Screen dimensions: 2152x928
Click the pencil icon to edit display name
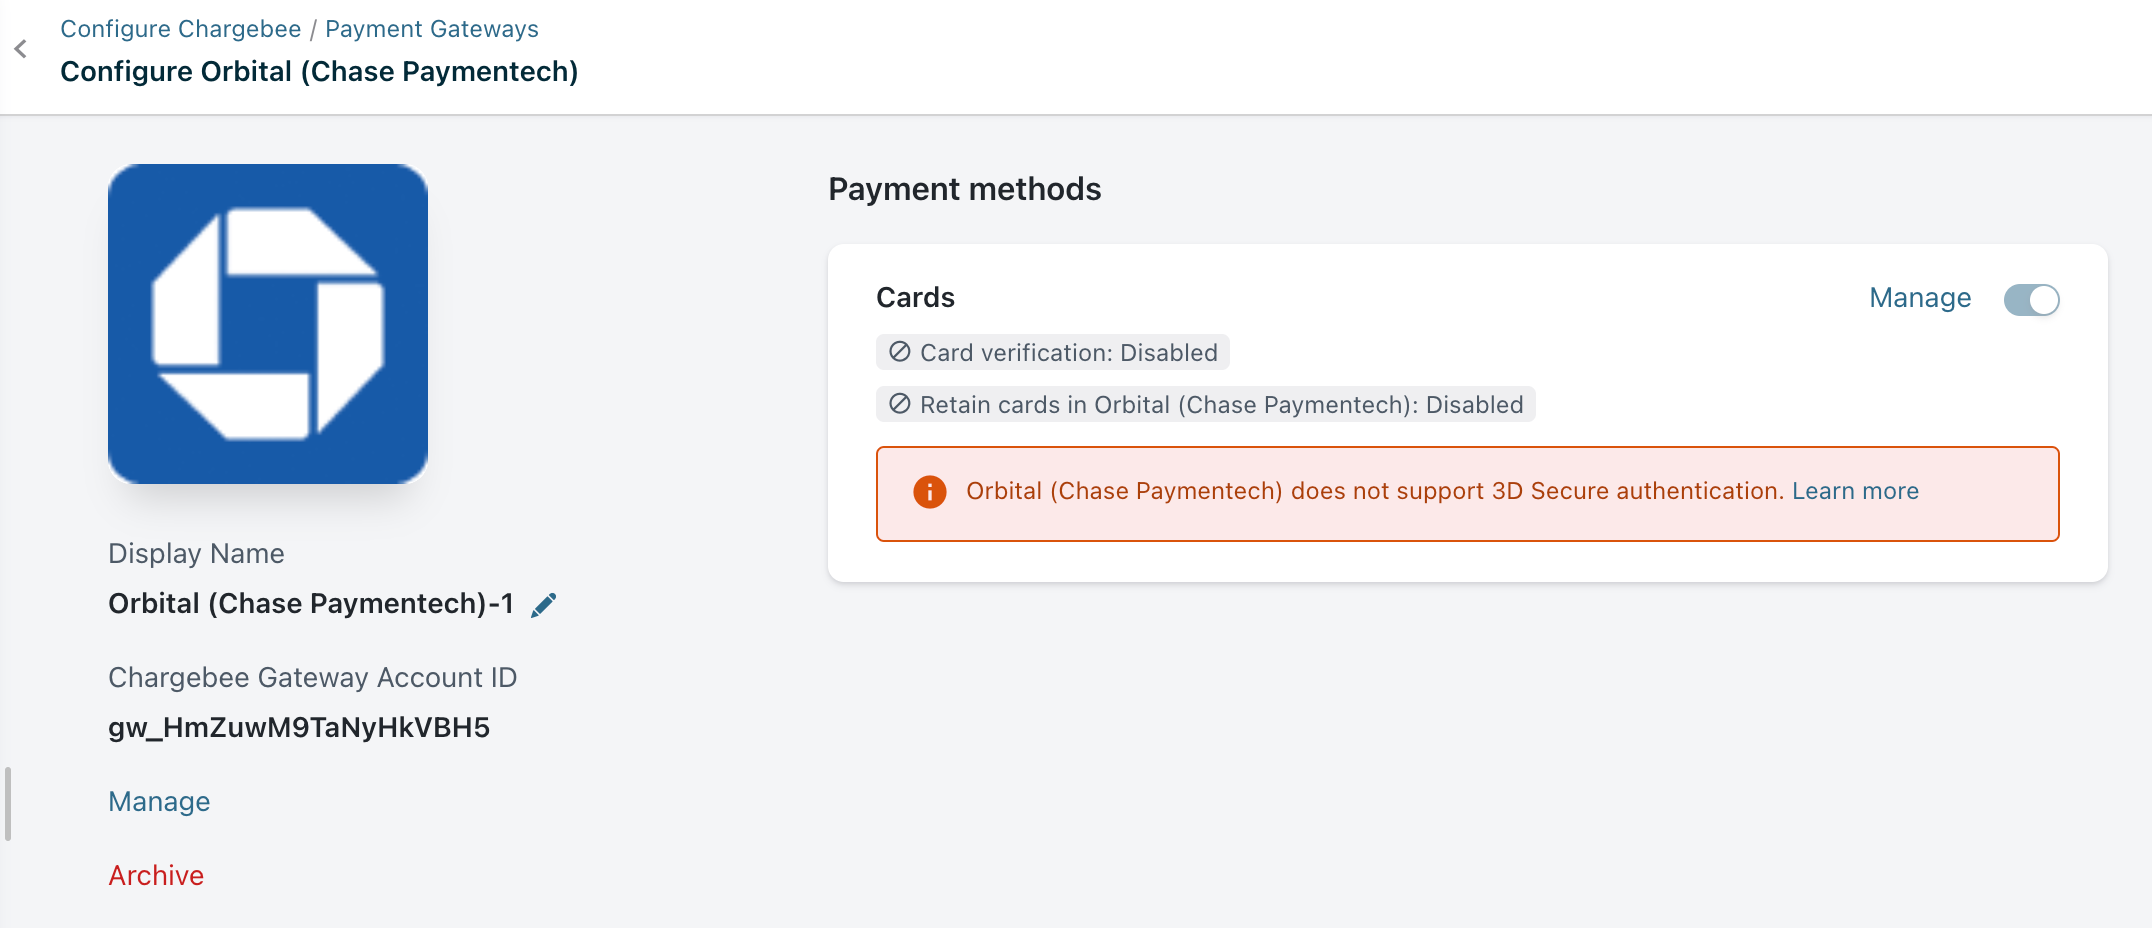point(543,605)
